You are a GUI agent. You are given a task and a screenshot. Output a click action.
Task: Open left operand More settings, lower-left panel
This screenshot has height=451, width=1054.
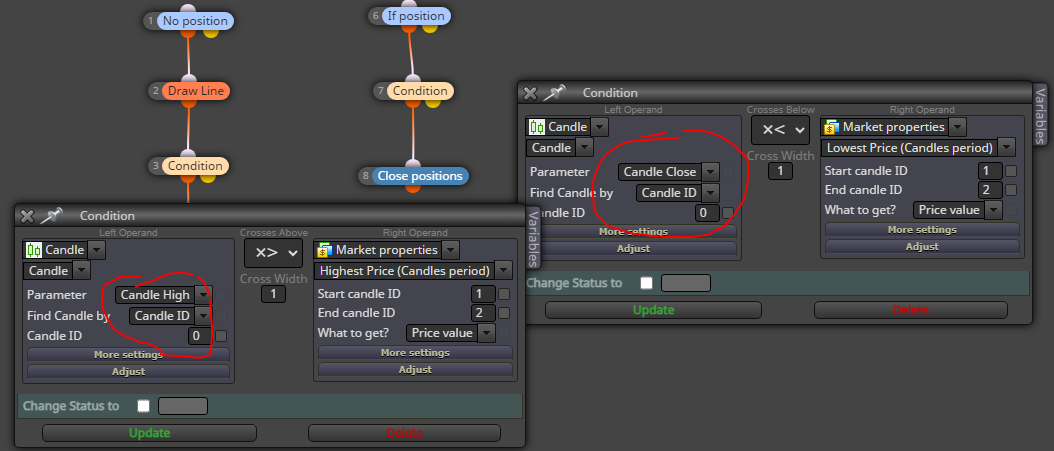pos(128,354)
